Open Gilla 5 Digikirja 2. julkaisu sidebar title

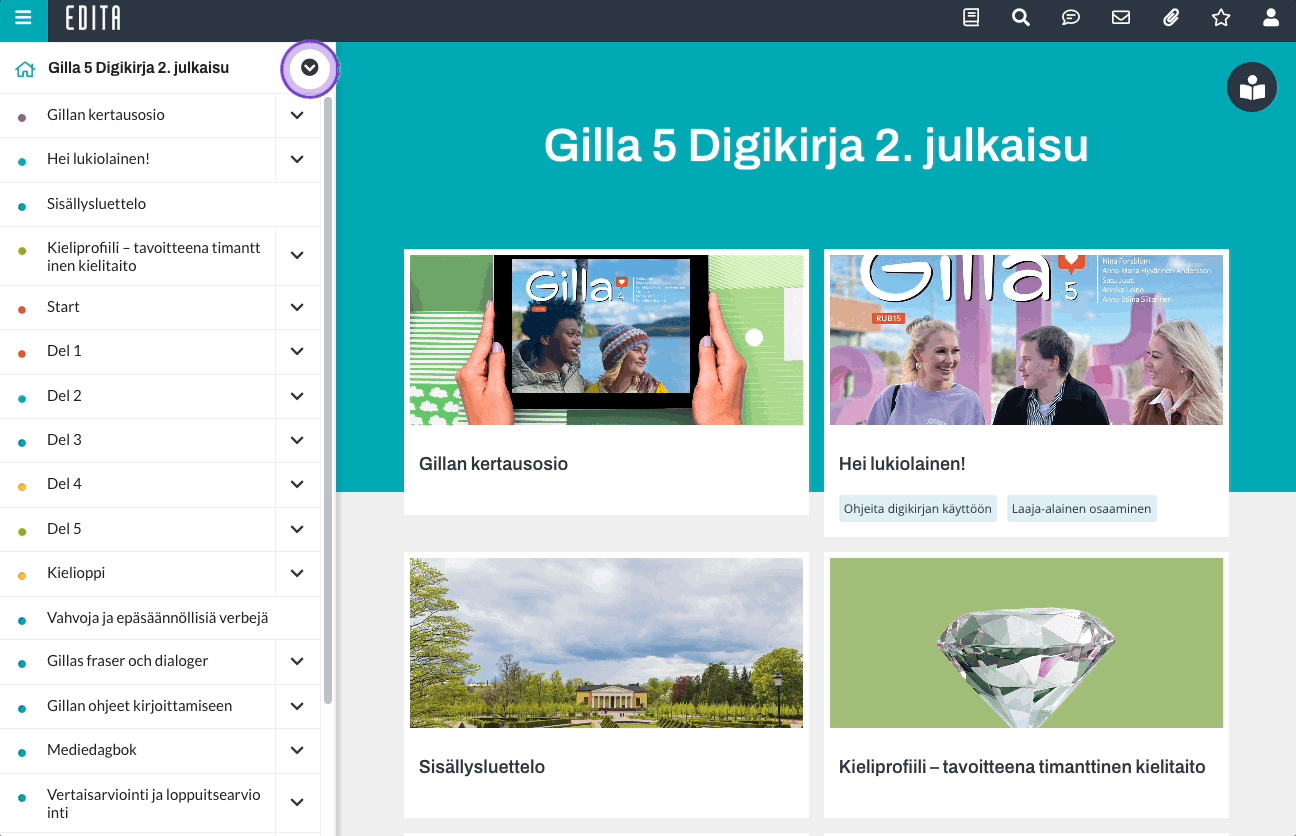(x=139, y=68)
